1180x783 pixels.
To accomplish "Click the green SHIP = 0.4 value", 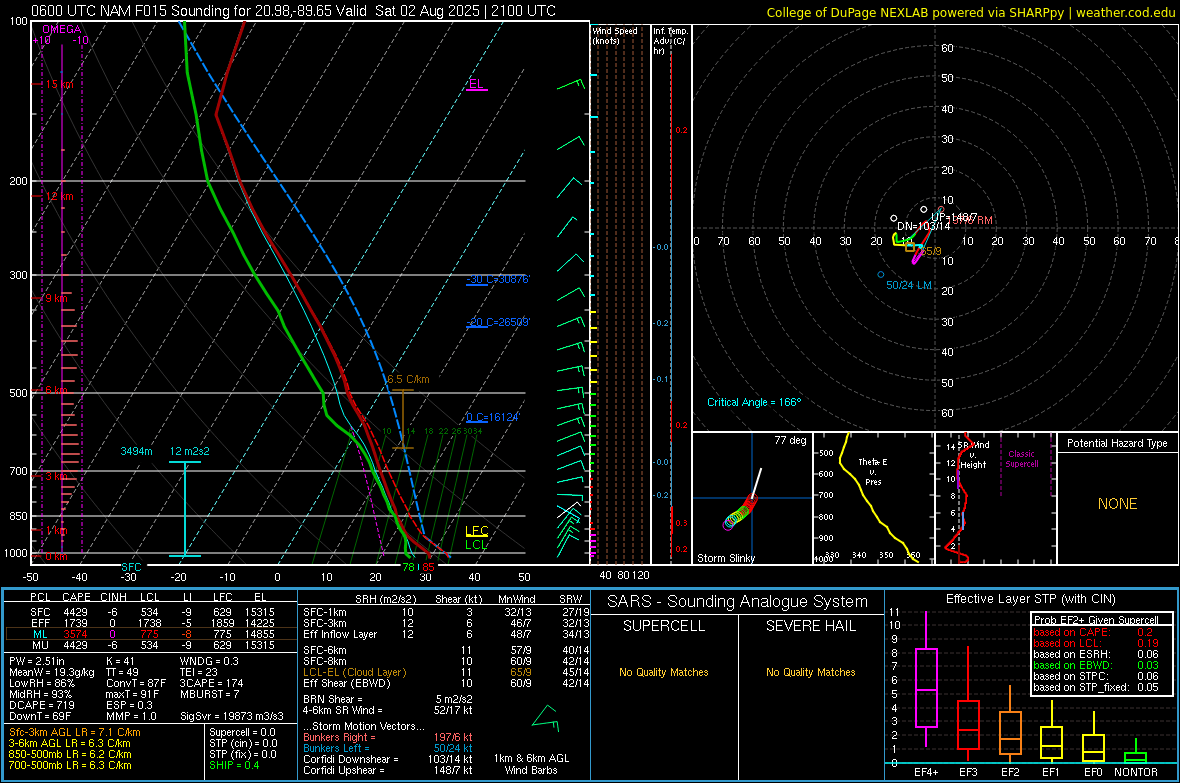I will click(235, 765).
